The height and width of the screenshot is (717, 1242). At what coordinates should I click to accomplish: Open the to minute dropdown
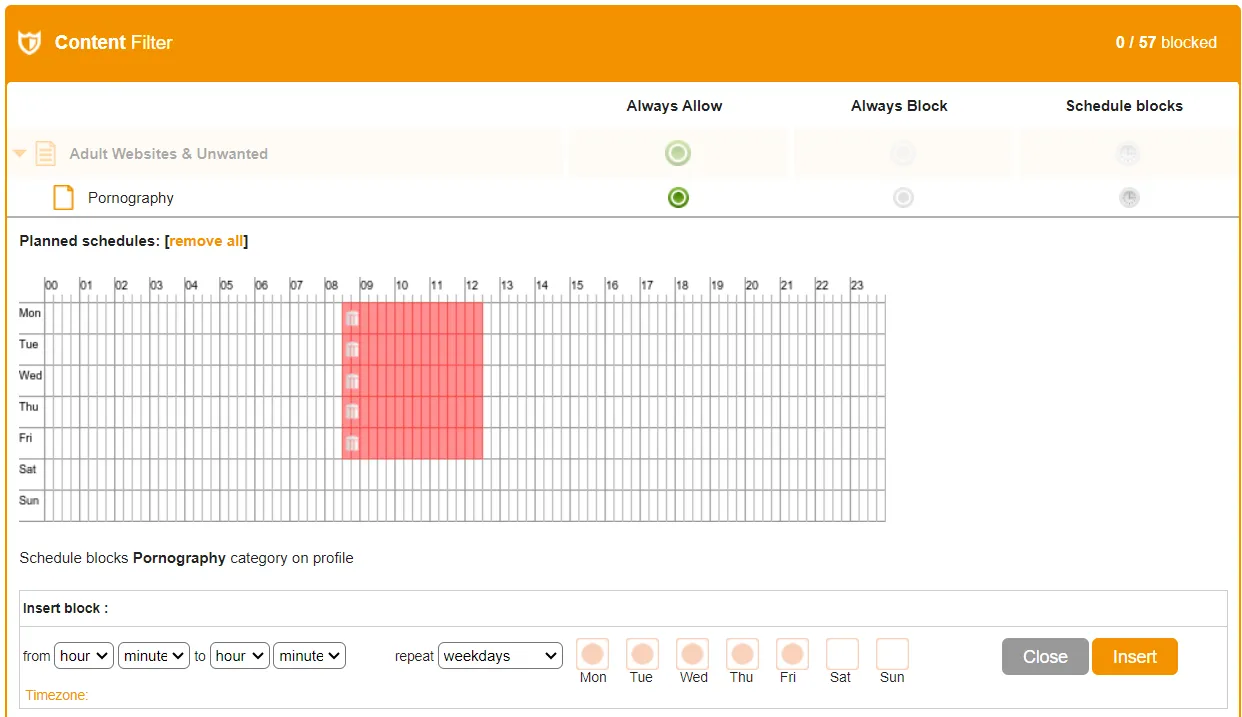(309, 656)
